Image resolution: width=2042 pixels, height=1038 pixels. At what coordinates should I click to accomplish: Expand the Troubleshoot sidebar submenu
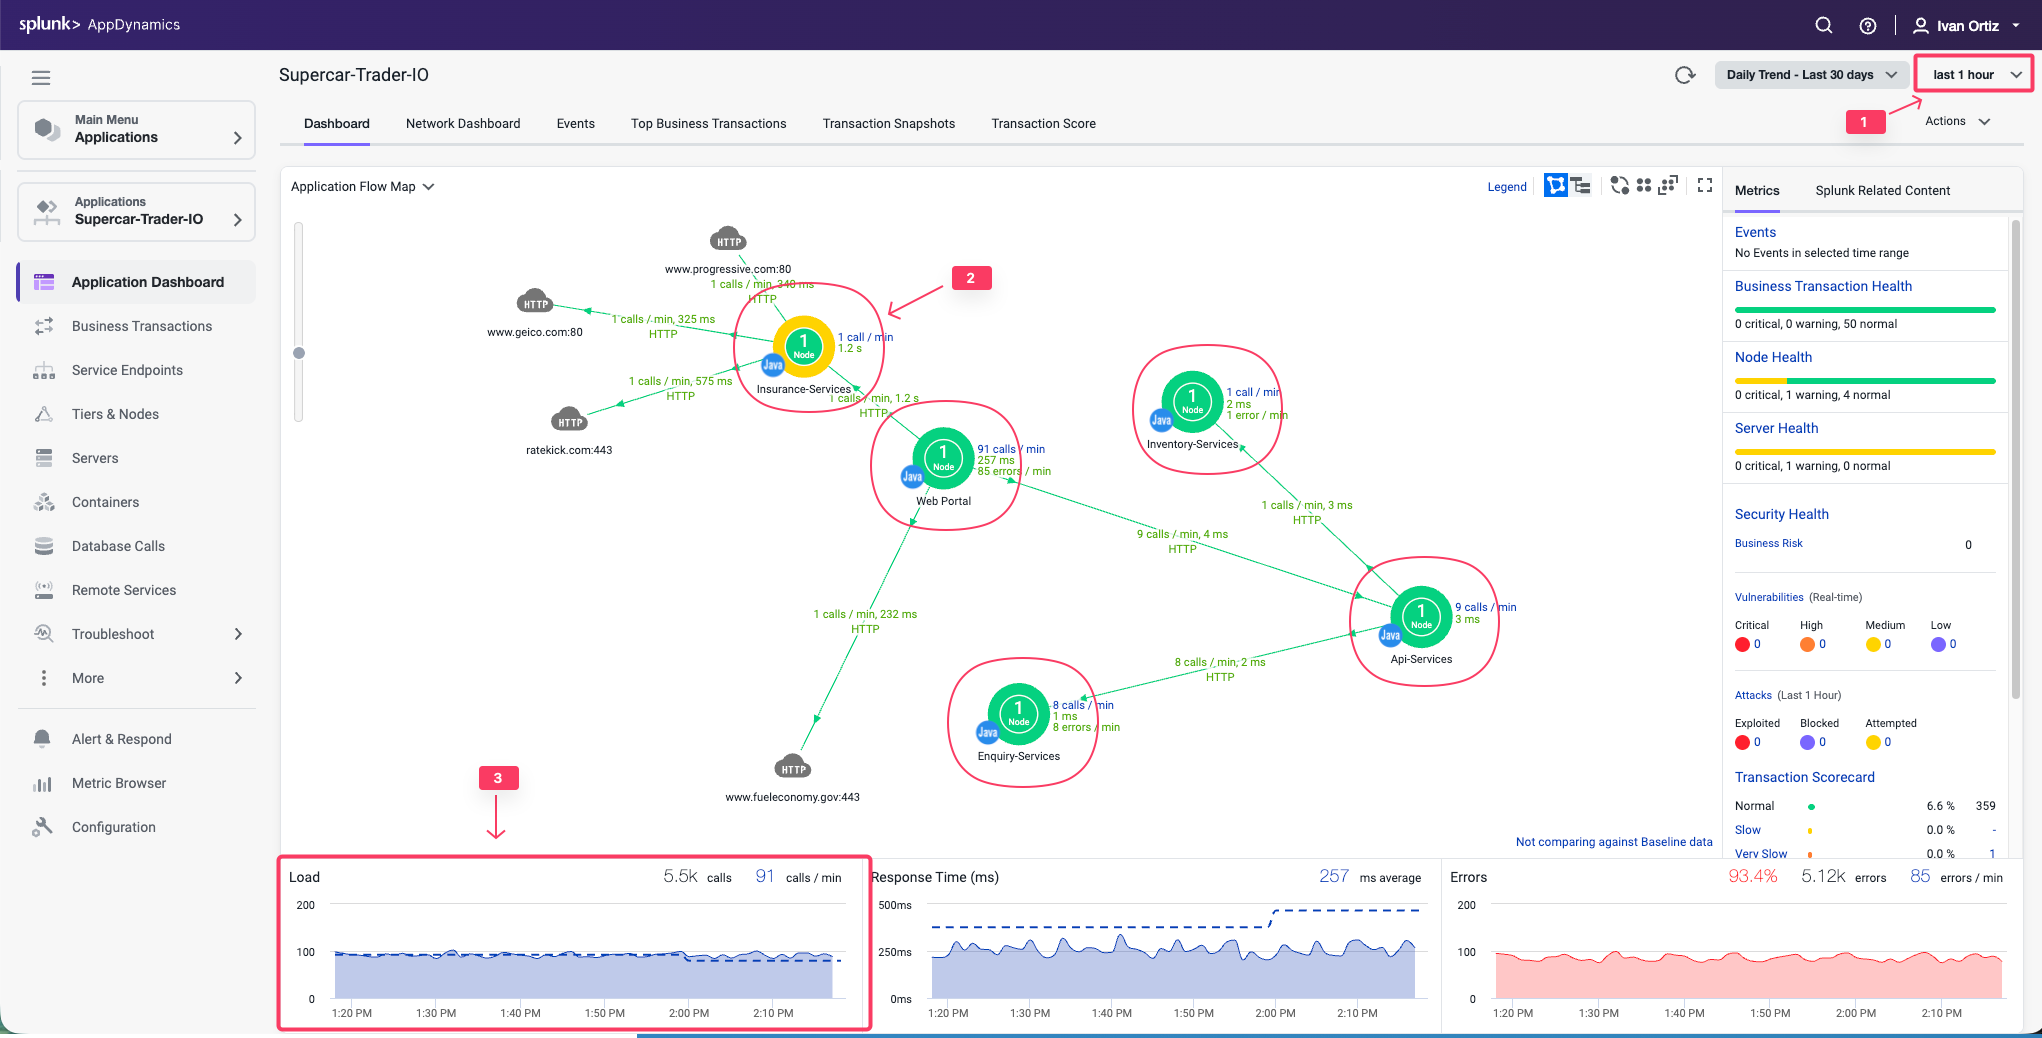tap(238, 634)
